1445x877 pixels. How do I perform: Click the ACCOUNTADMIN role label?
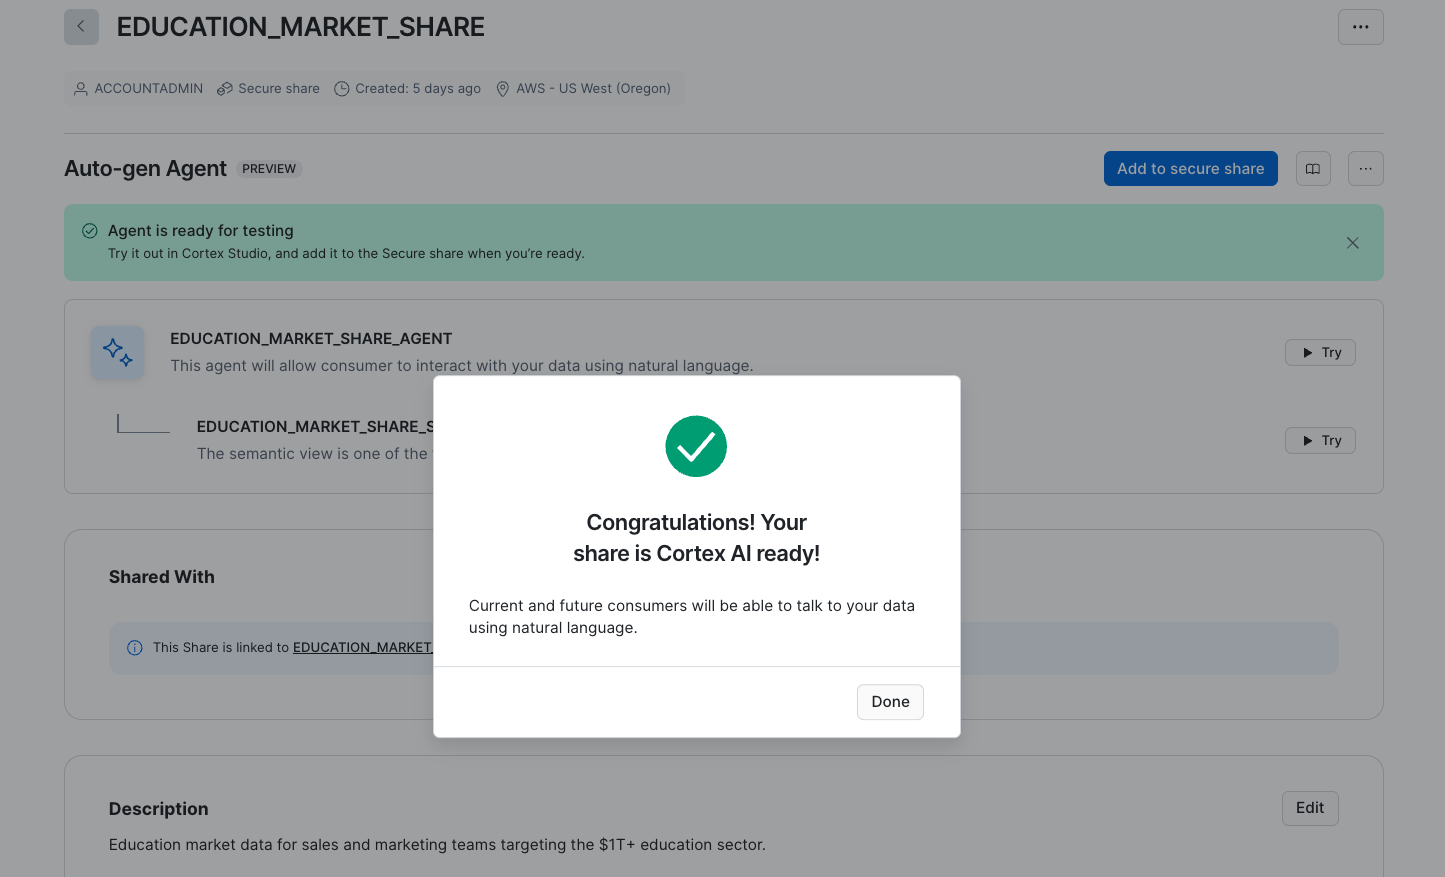coord(149,89)
